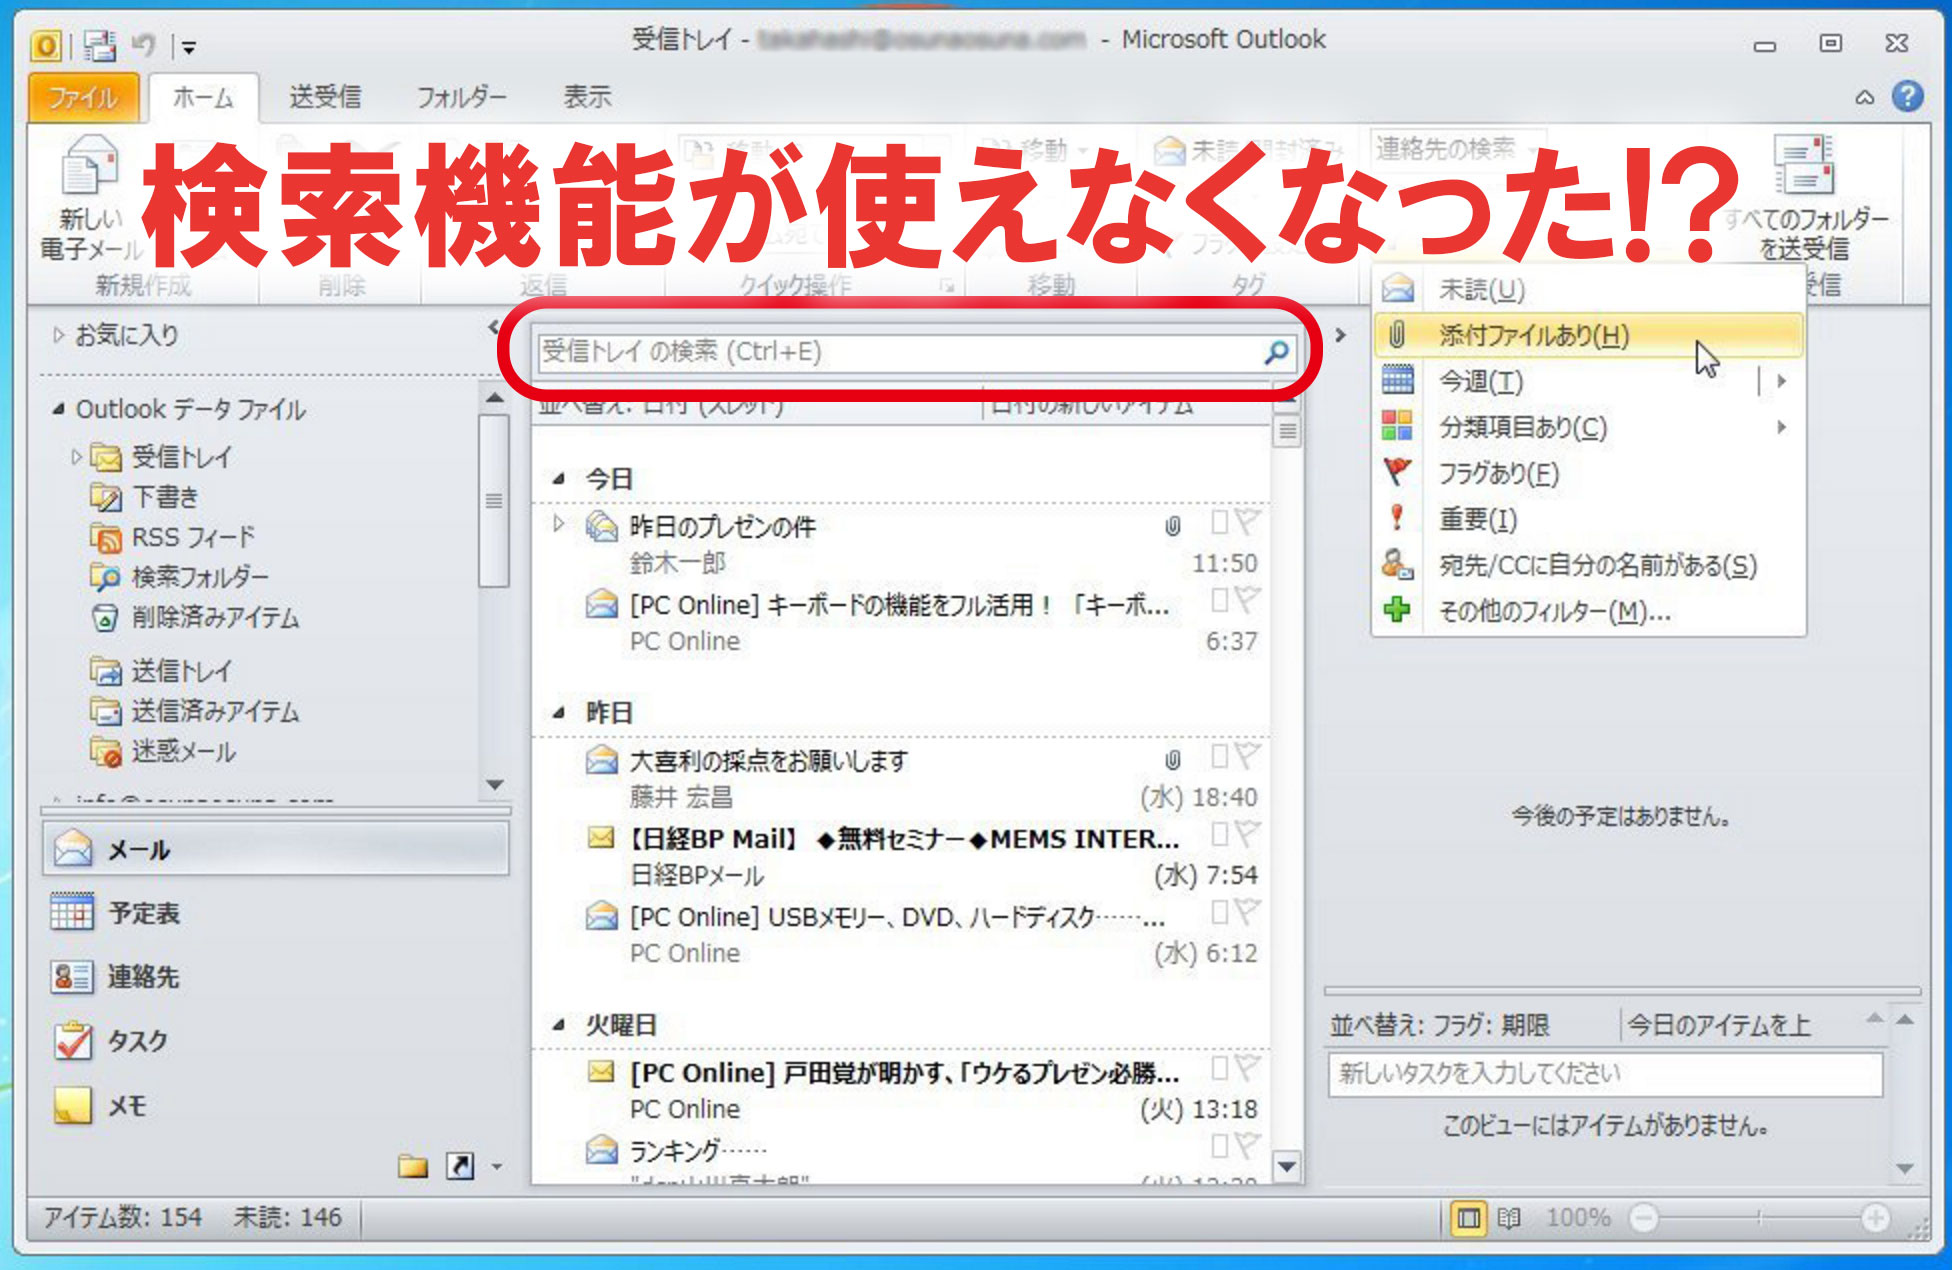Collapse the 火曜日 message group
Viewport: 1952px width, 1270px height.
(x=559, y=1025)
